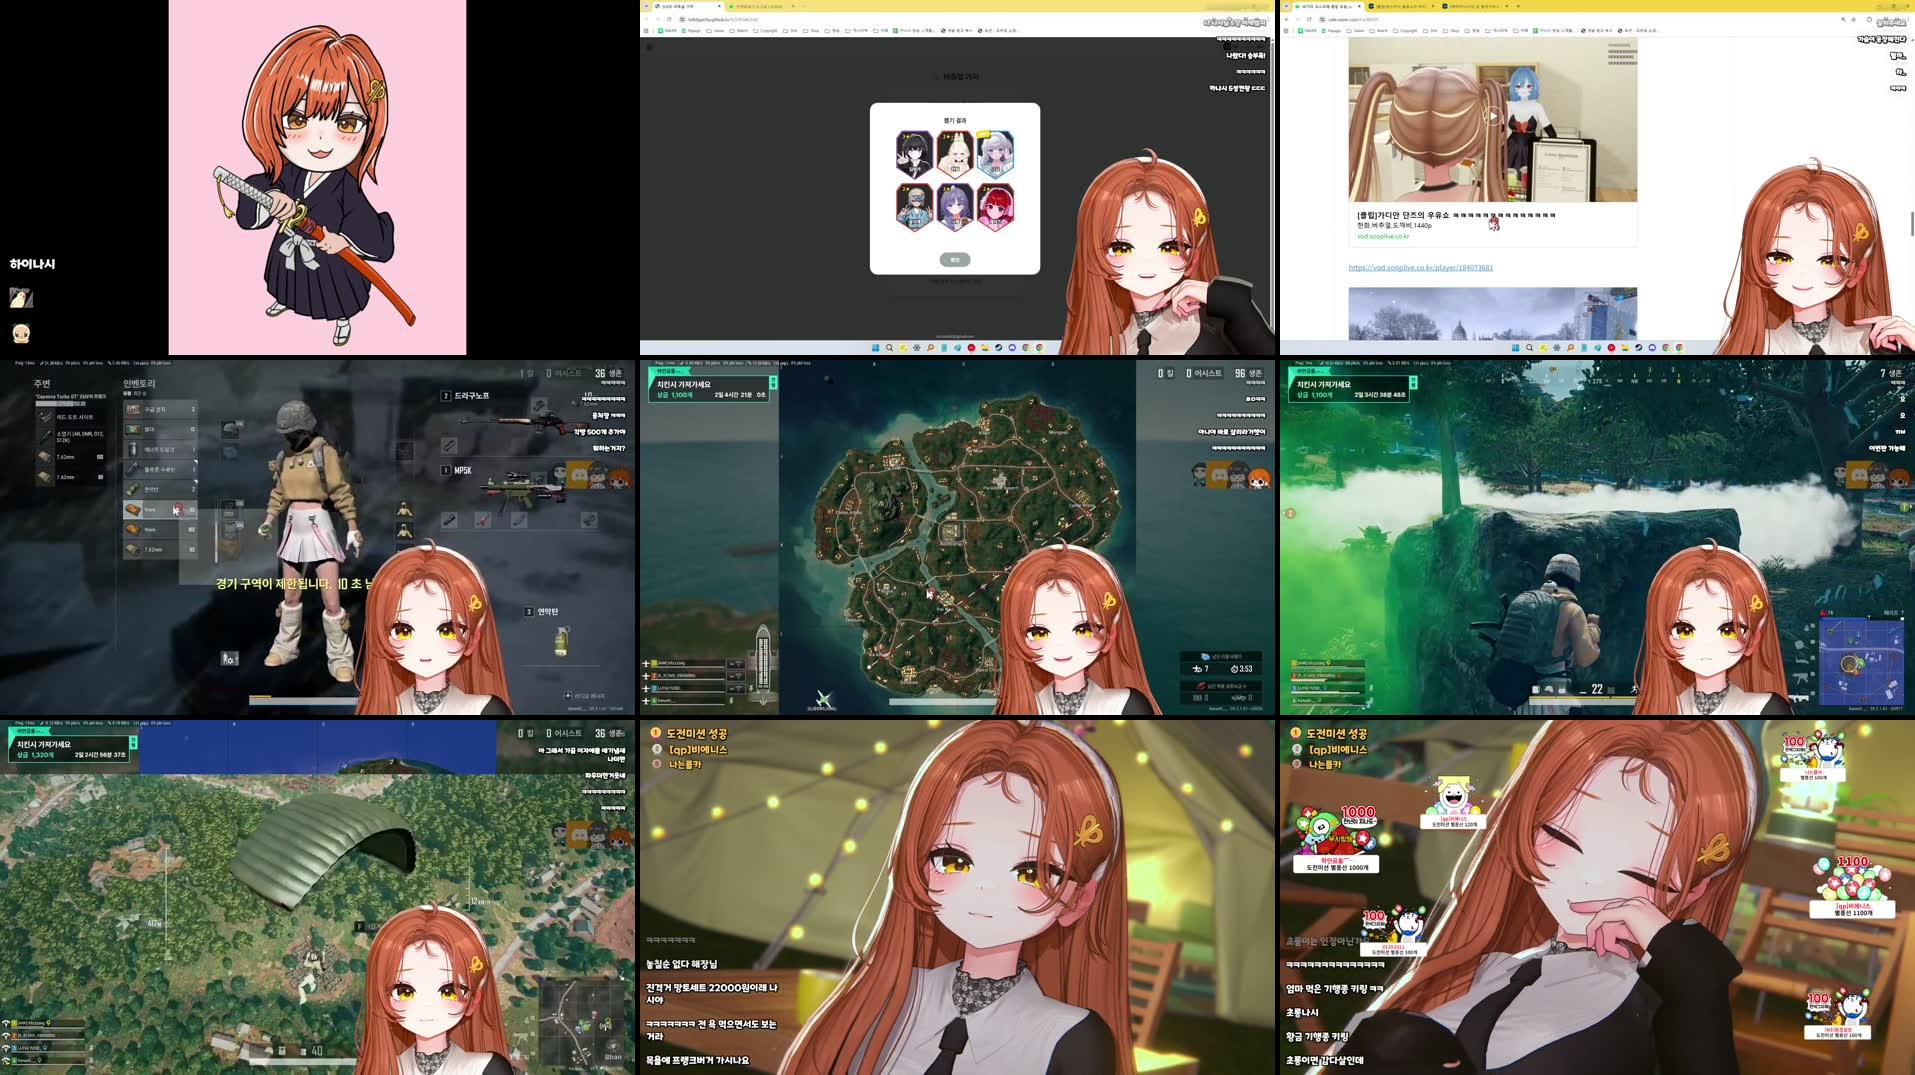Toggle the bookmark star in the address bar
This screenshot has width=1915, height=1075.
pos(1853,18)
